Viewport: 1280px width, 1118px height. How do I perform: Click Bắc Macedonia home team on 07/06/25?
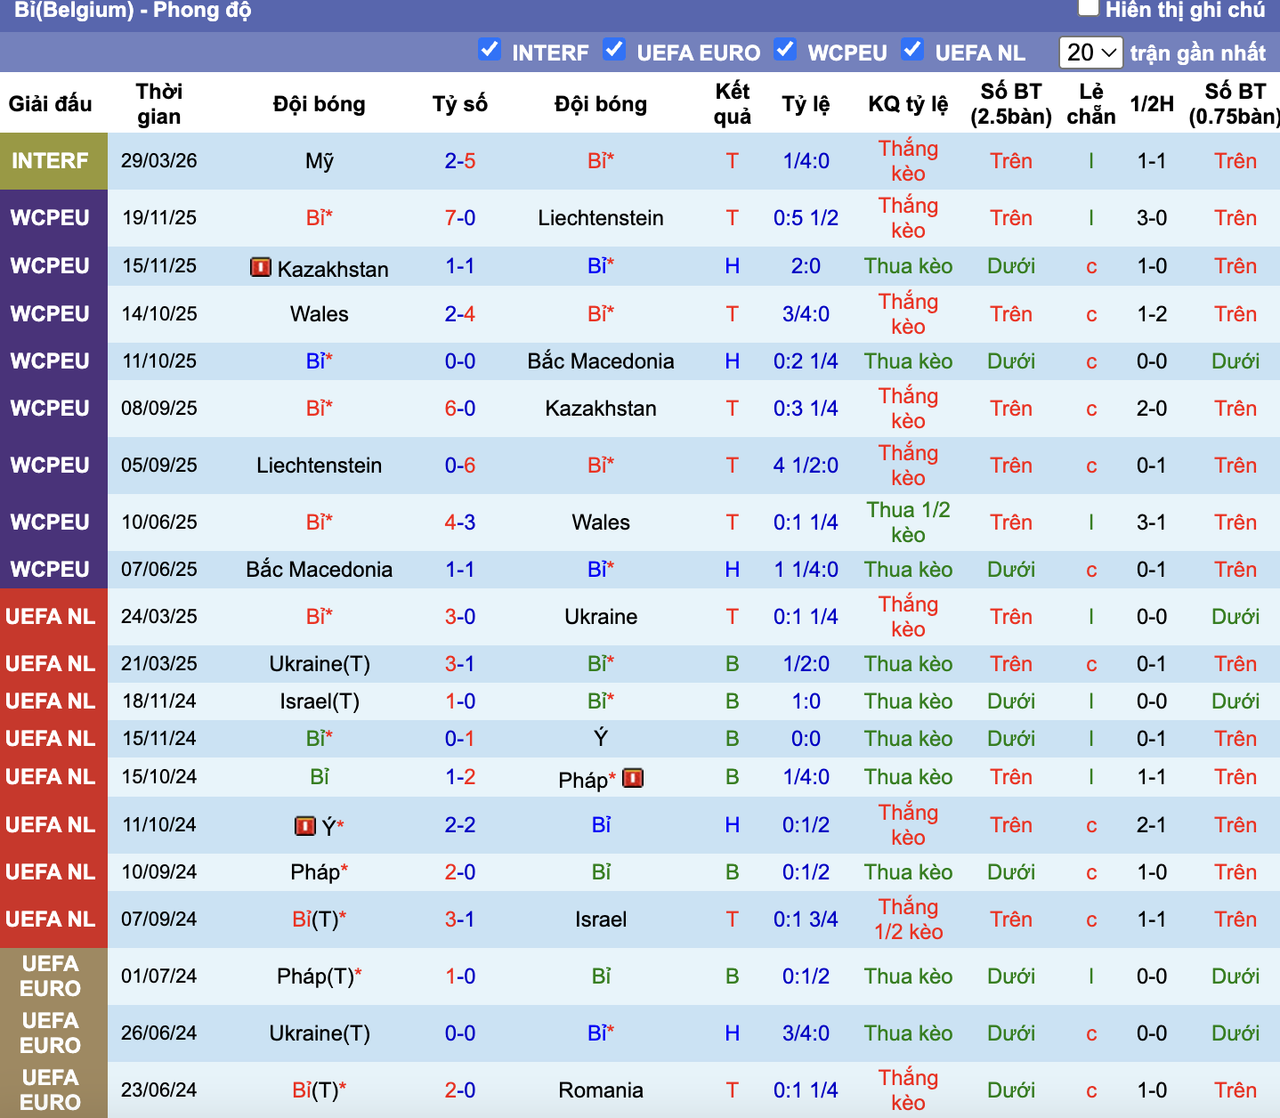click(x=319, y=569)
